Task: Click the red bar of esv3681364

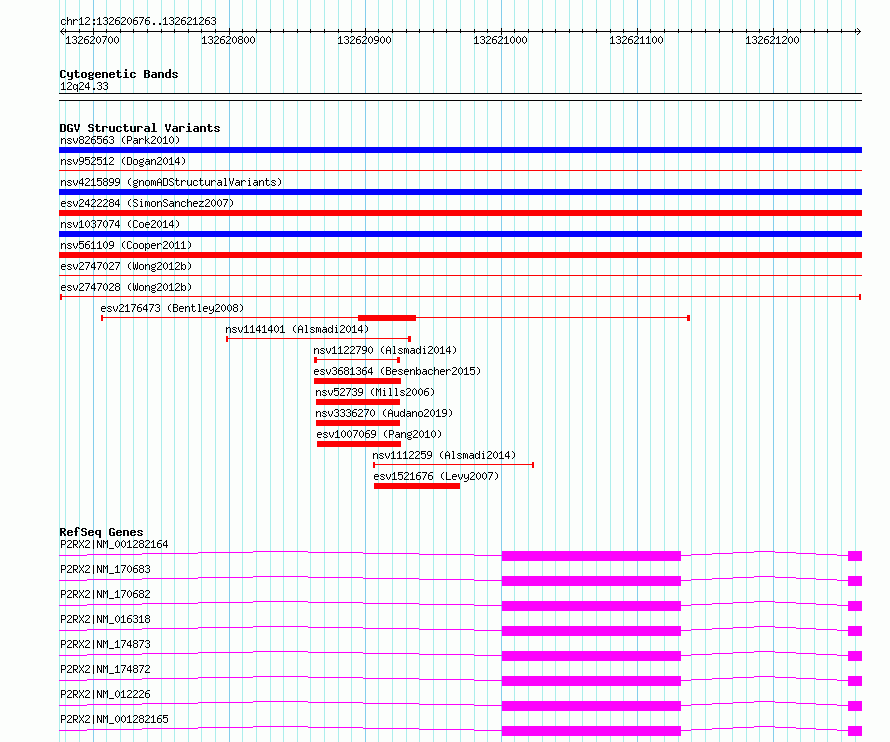Action: (x=357, y=381)
